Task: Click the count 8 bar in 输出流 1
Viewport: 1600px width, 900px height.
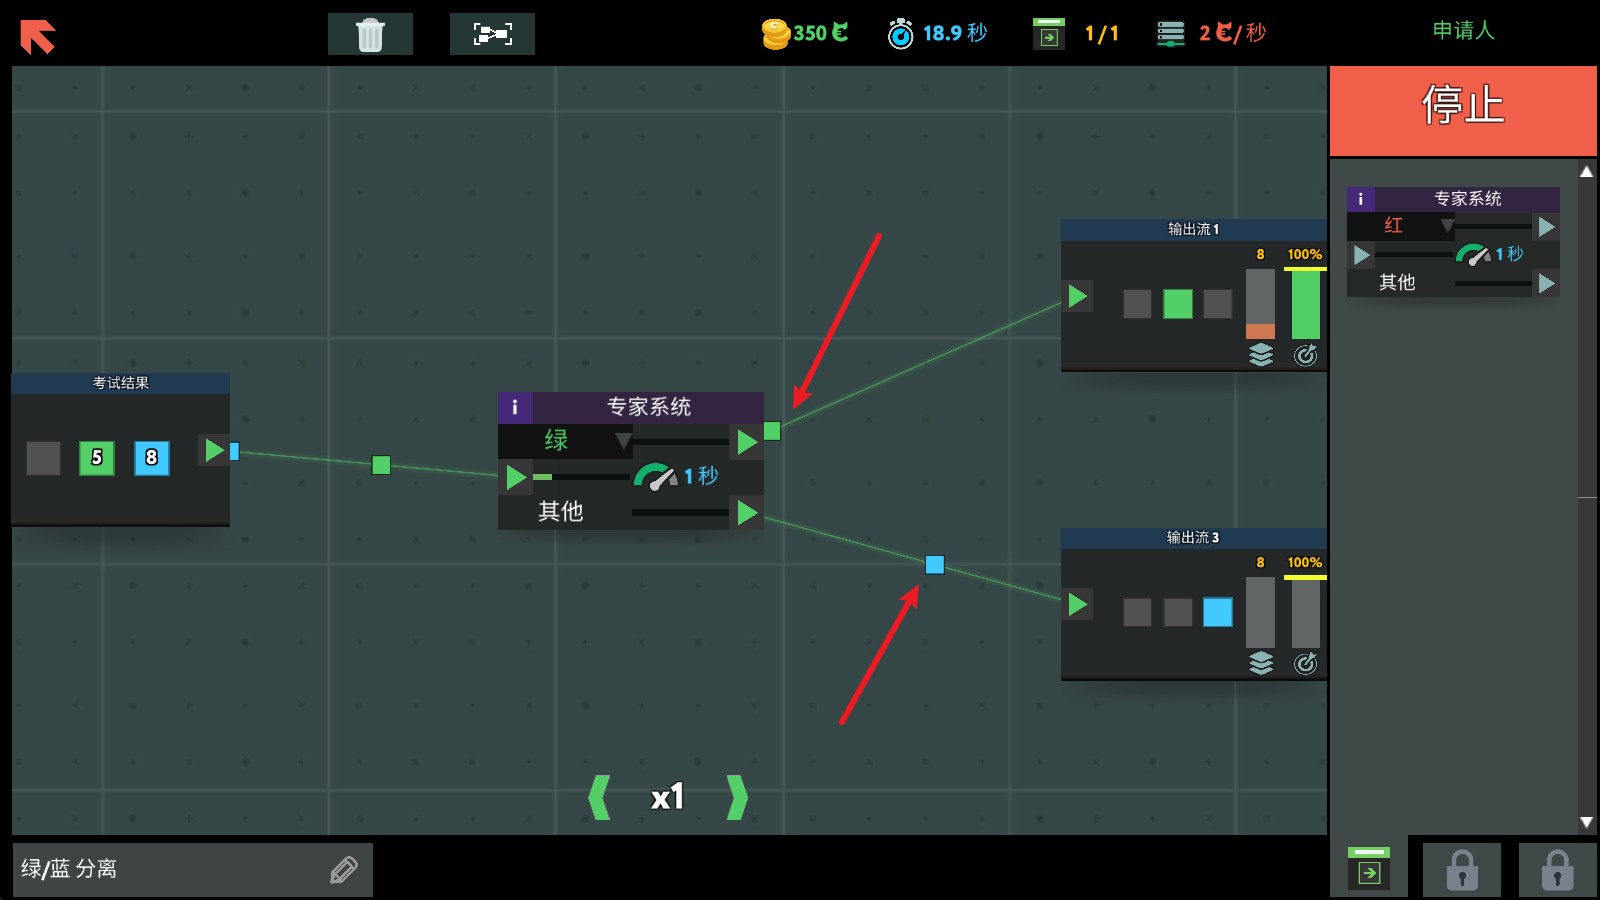Action: 1260,305
